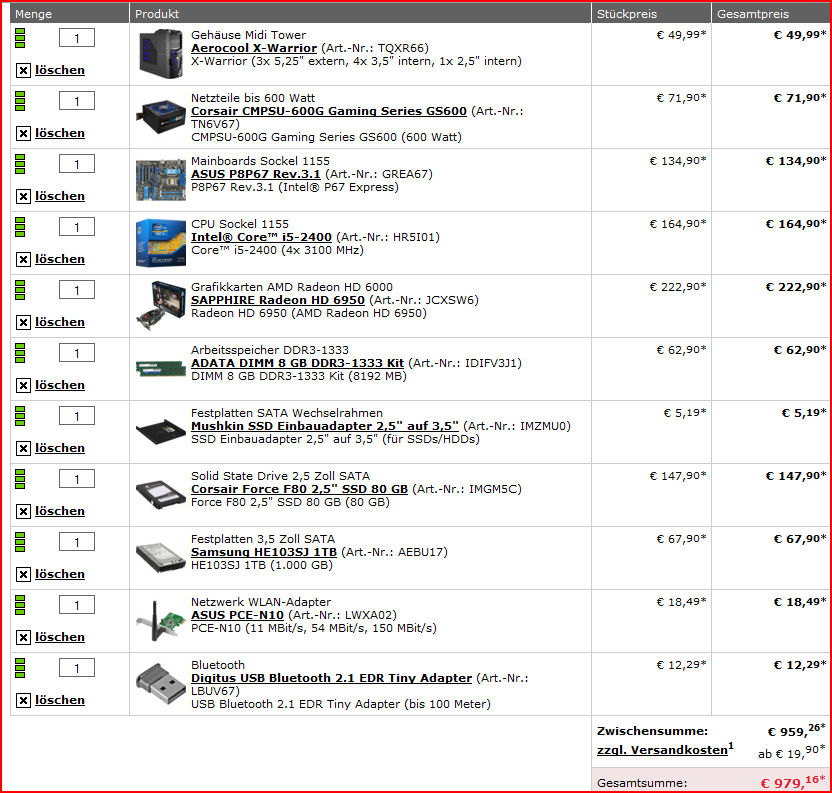Open the zzgl. Versandkosten shipping costs link

click(x=665, y=749)
